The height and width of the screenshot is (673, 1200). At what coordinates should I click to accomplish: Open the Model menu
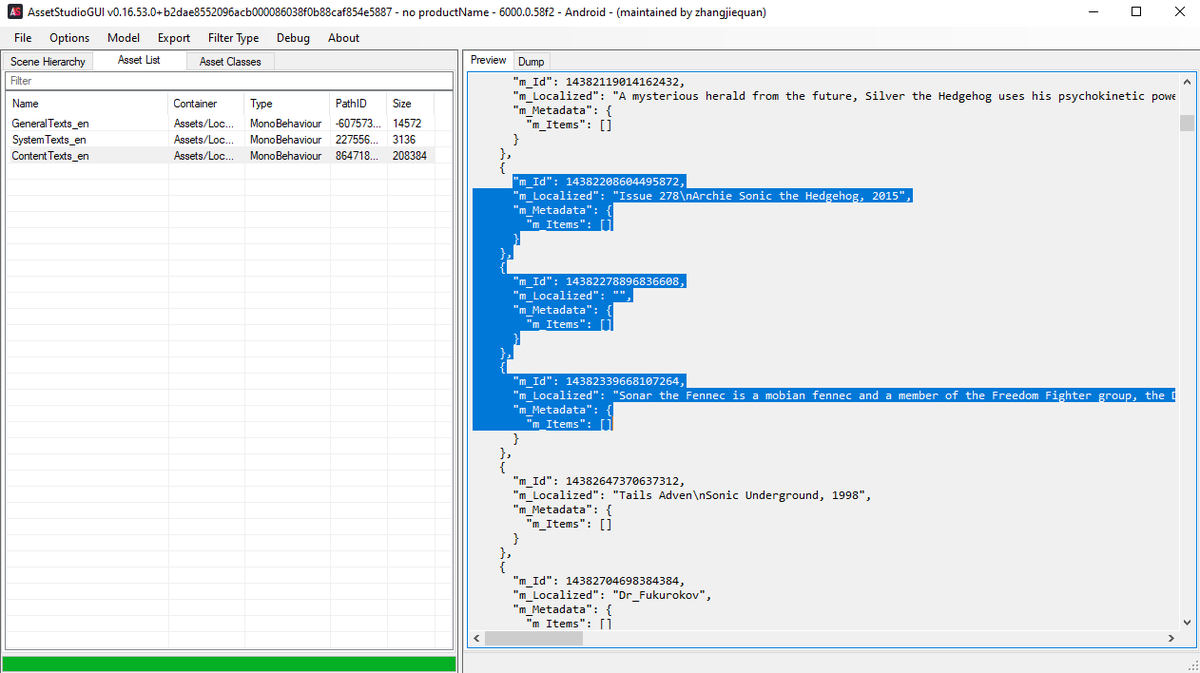coord(123,38)
